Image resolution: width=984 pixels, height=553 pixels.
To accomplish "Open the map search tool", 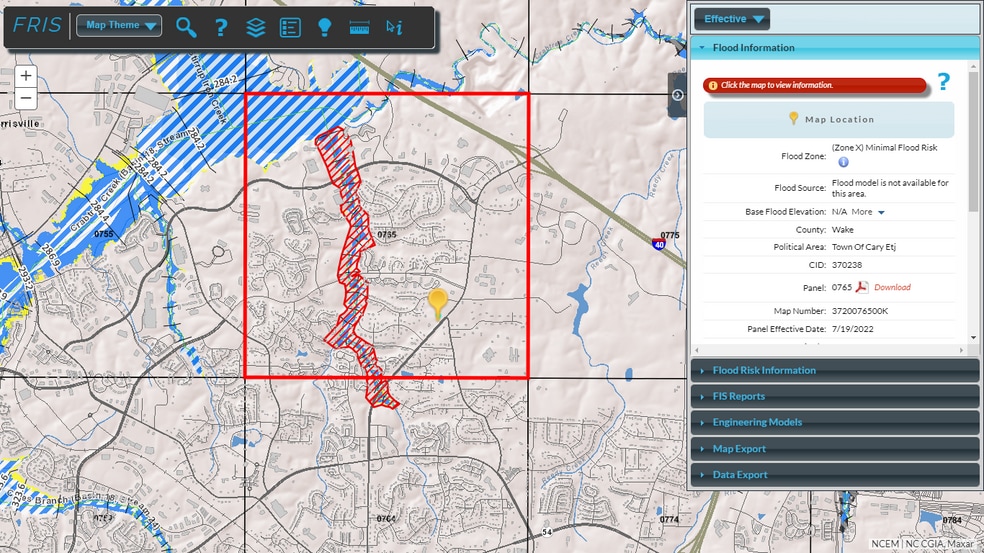I will [x=186, y=27].
